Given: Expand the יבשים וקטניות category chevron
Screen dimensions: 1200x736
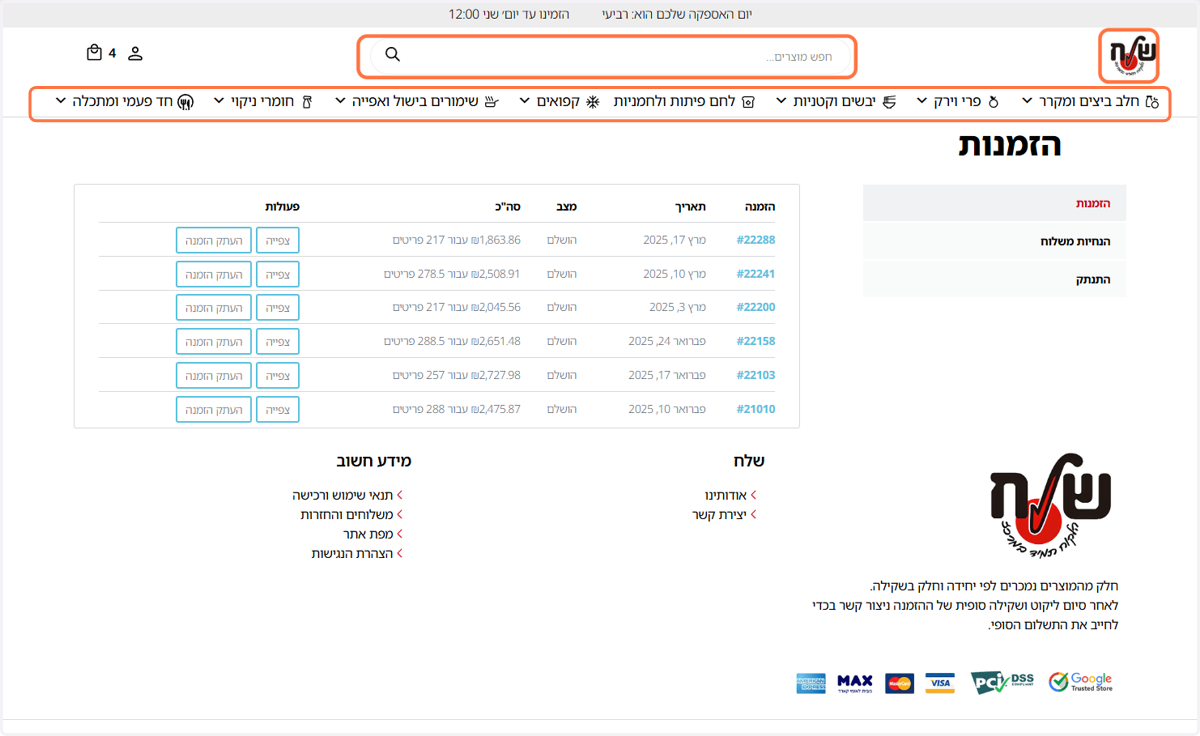Looking at the screenshot, I should 782,101.
